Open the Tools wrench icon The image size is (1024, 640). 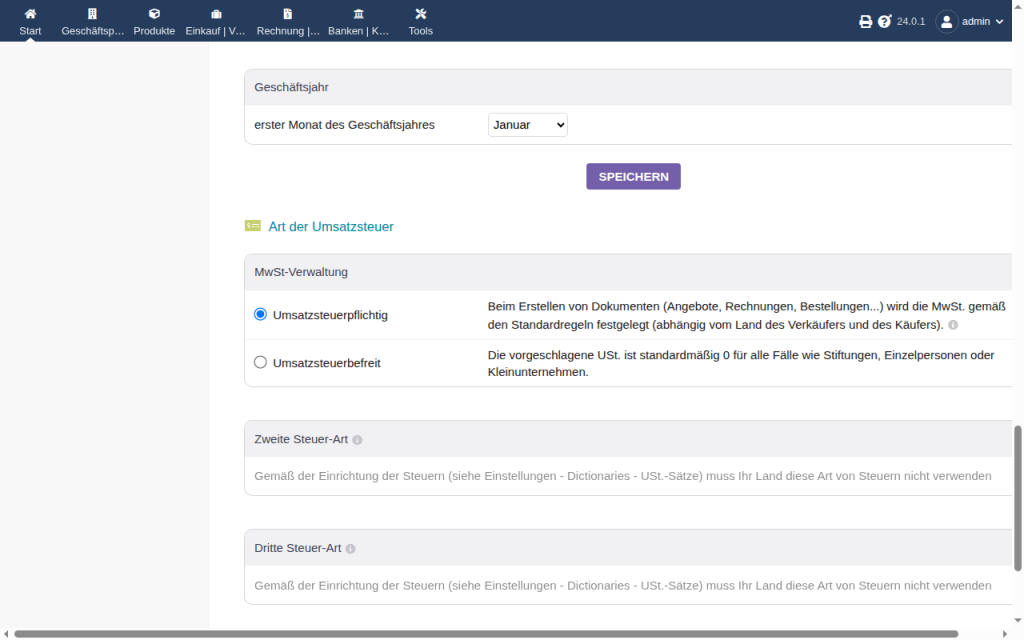pos(421,14)
